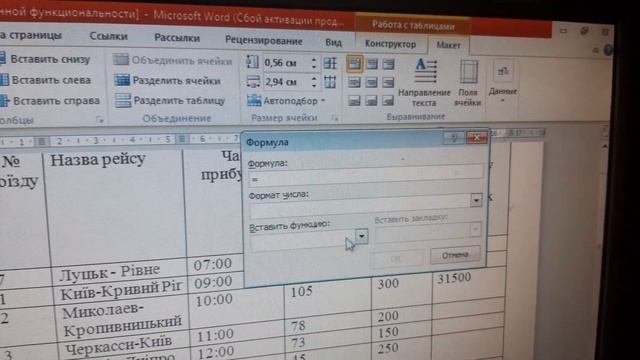Click Insert Below (Вставить снизу)

pos(45,59)
